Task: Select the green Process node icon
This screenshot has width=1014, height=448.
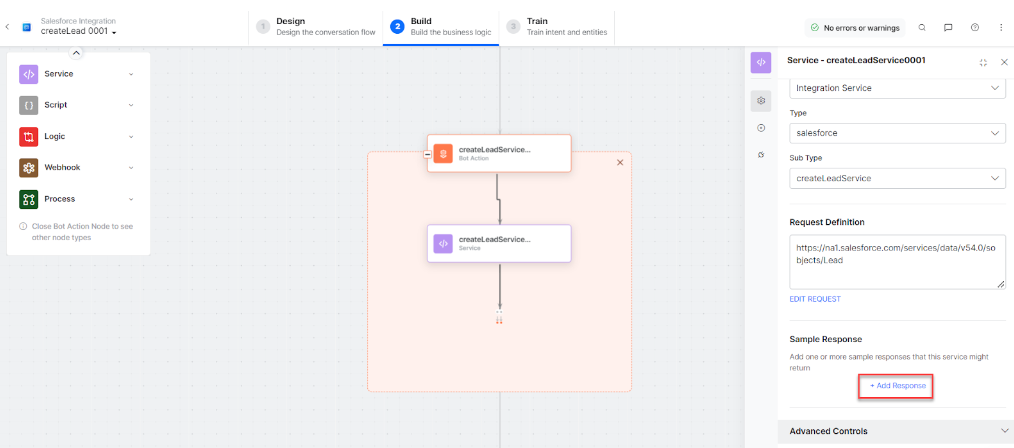Action: (x=28, y=199)
